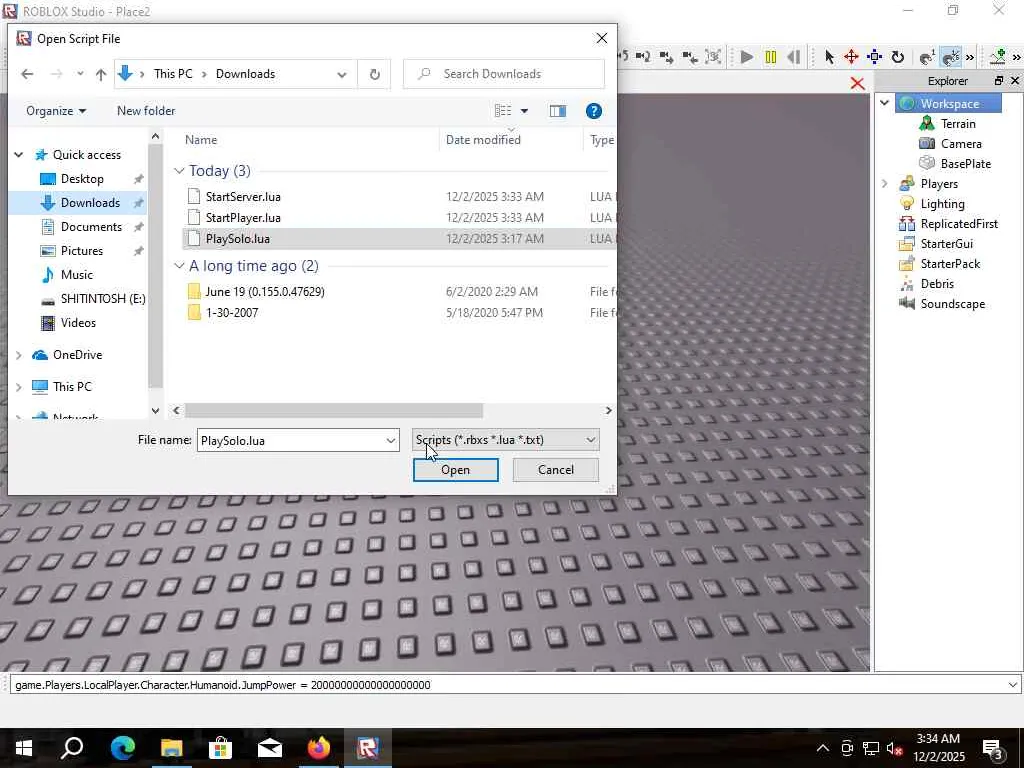Undock the Explorer panel
The image size is (1024, 768).
(999, 80)
